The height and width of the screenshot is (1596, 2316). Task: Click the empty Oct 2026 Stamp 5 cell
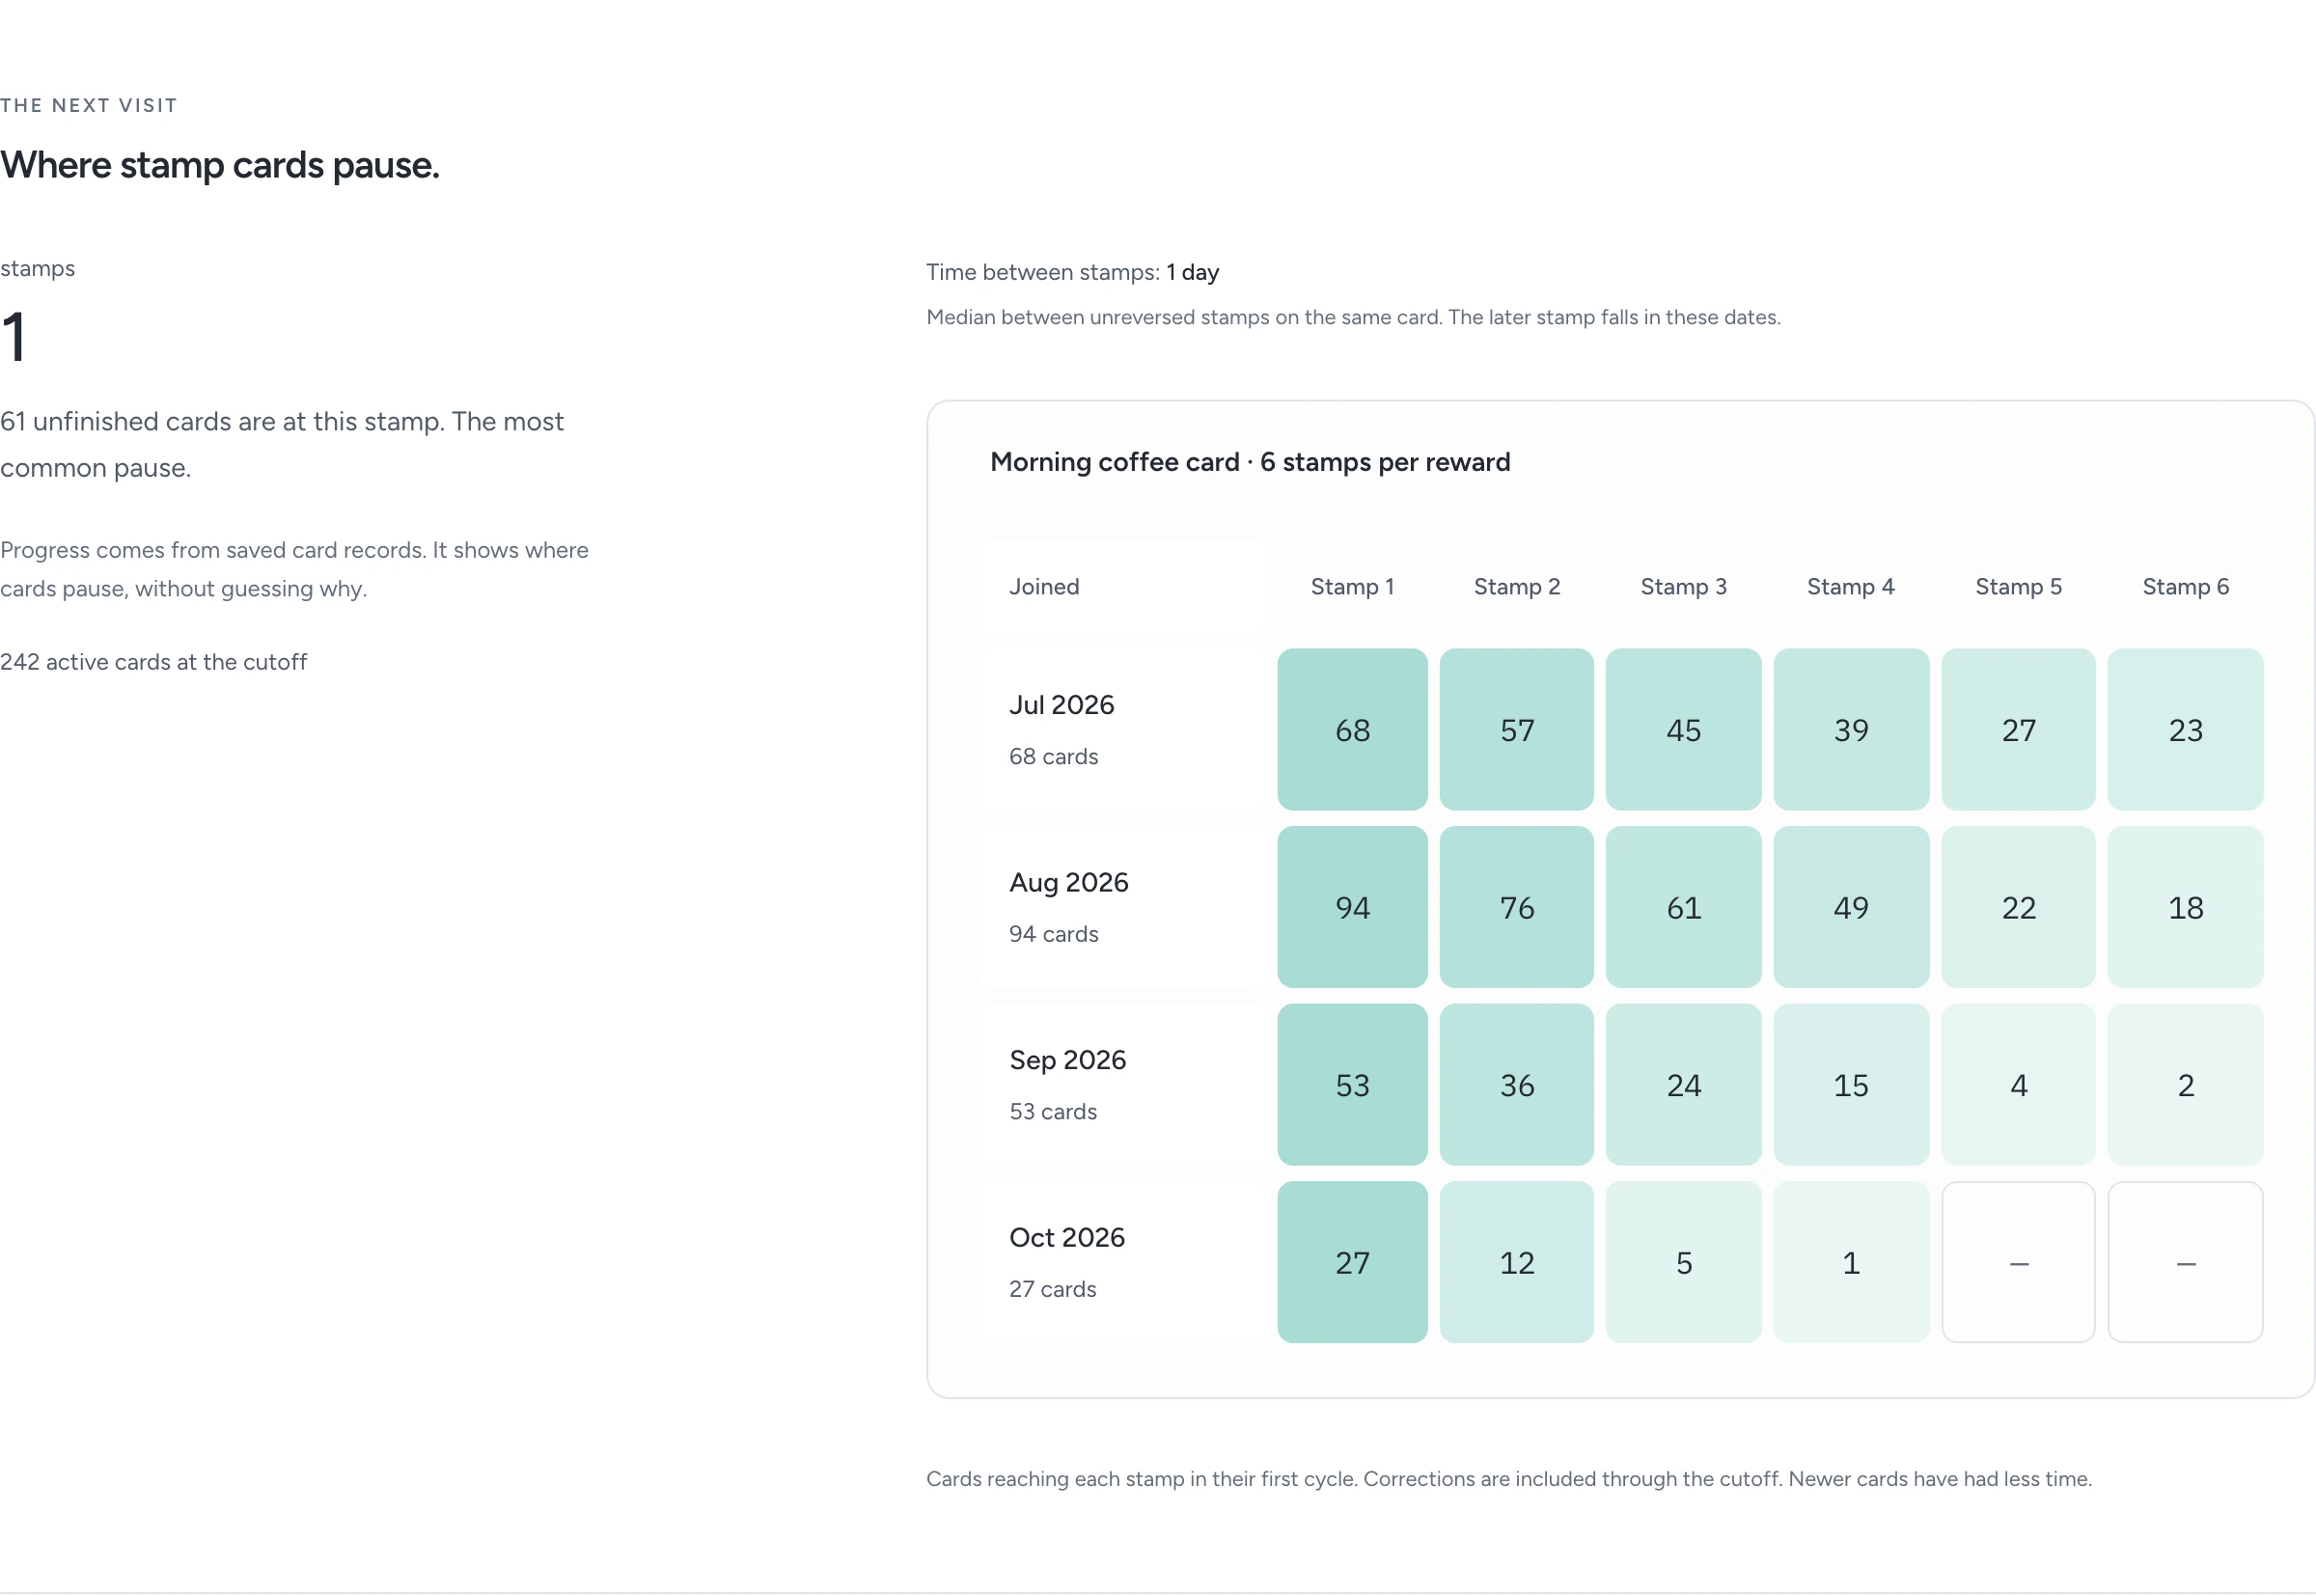2018,1262
